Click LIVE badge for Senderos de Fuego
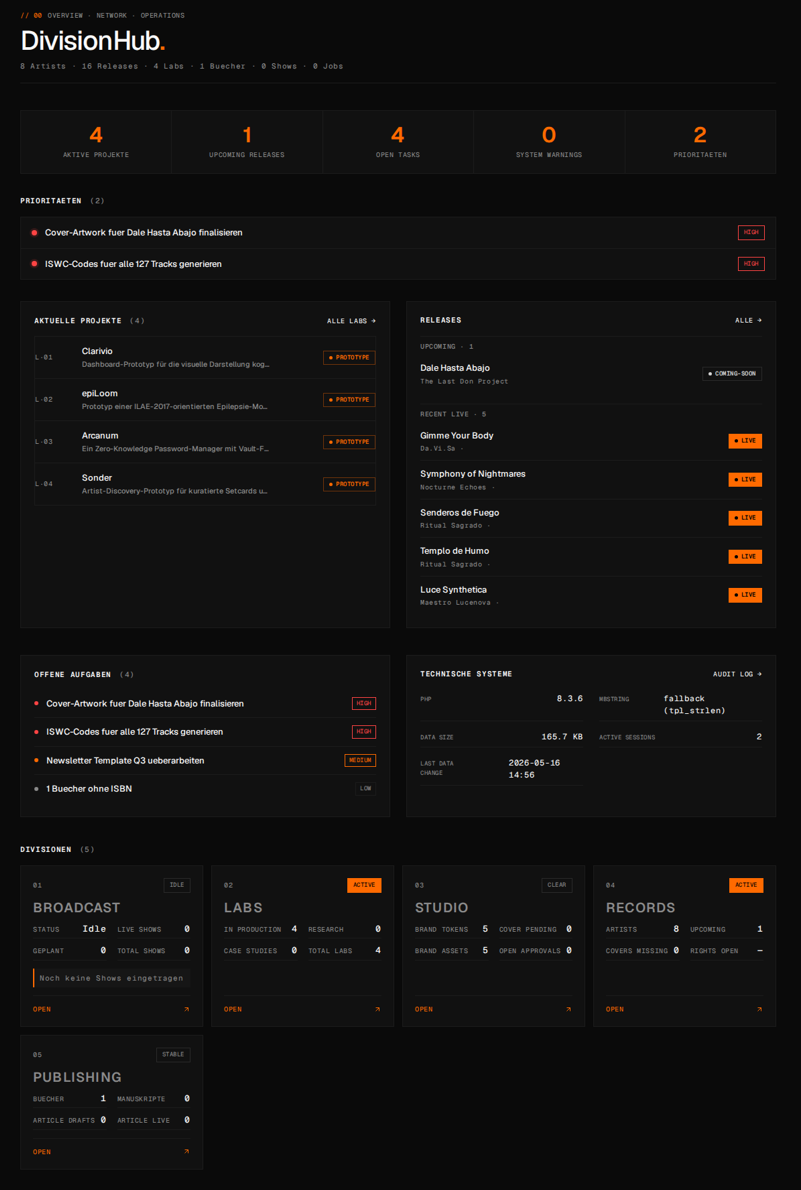The height and width of the screenshot is (1190, 801). coord(745,518)
